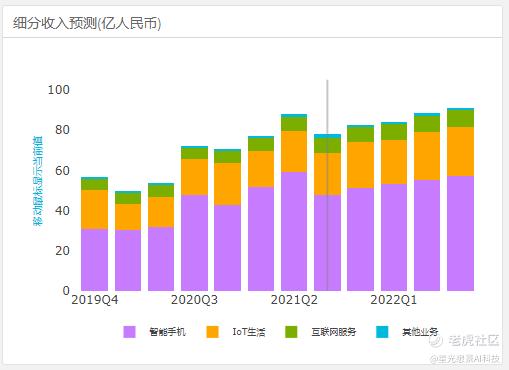Click the 2021Q2 x-axis label
The width and height of the screenshot is (509, 370).
tap(294, 300)
